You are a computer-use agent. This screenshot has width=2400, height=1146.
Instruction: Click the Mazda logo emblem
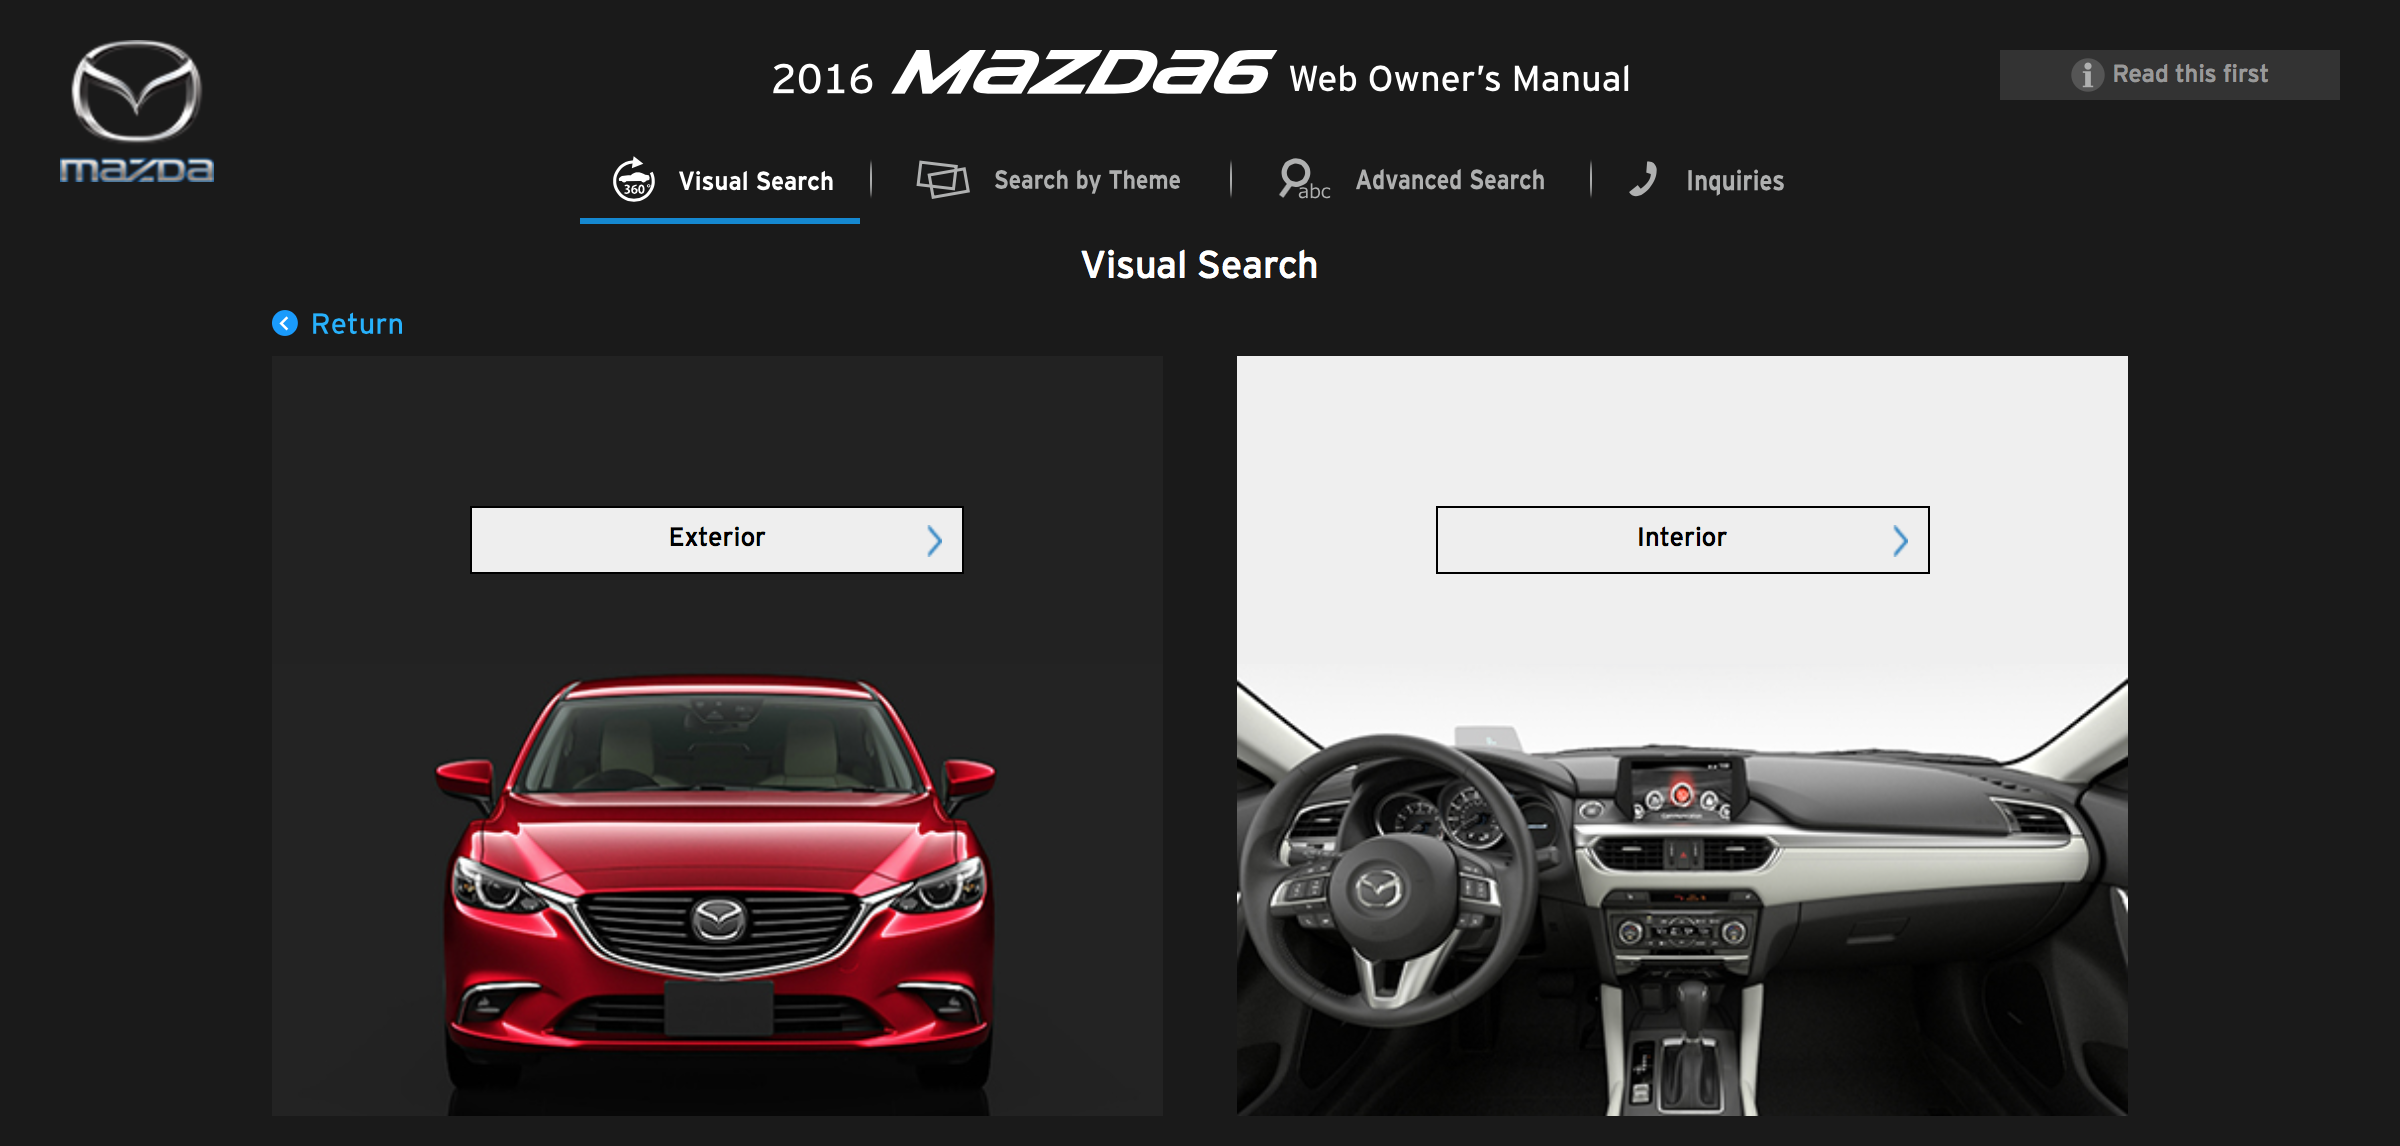pos(136,91)
